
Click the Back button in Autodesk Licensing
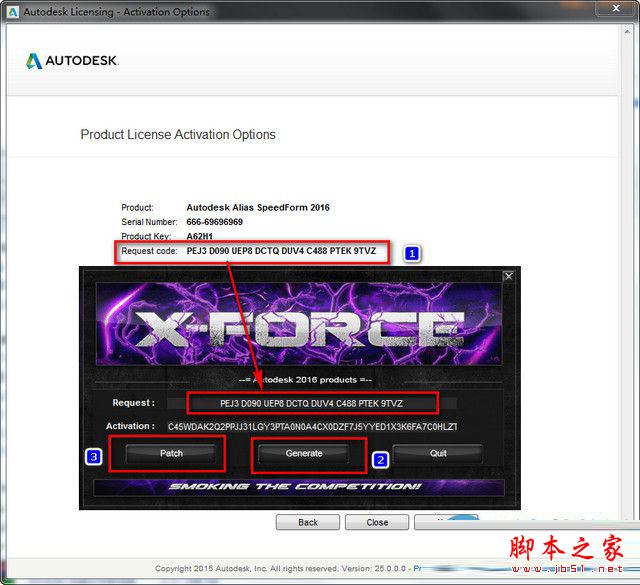(x=308, y=523)
